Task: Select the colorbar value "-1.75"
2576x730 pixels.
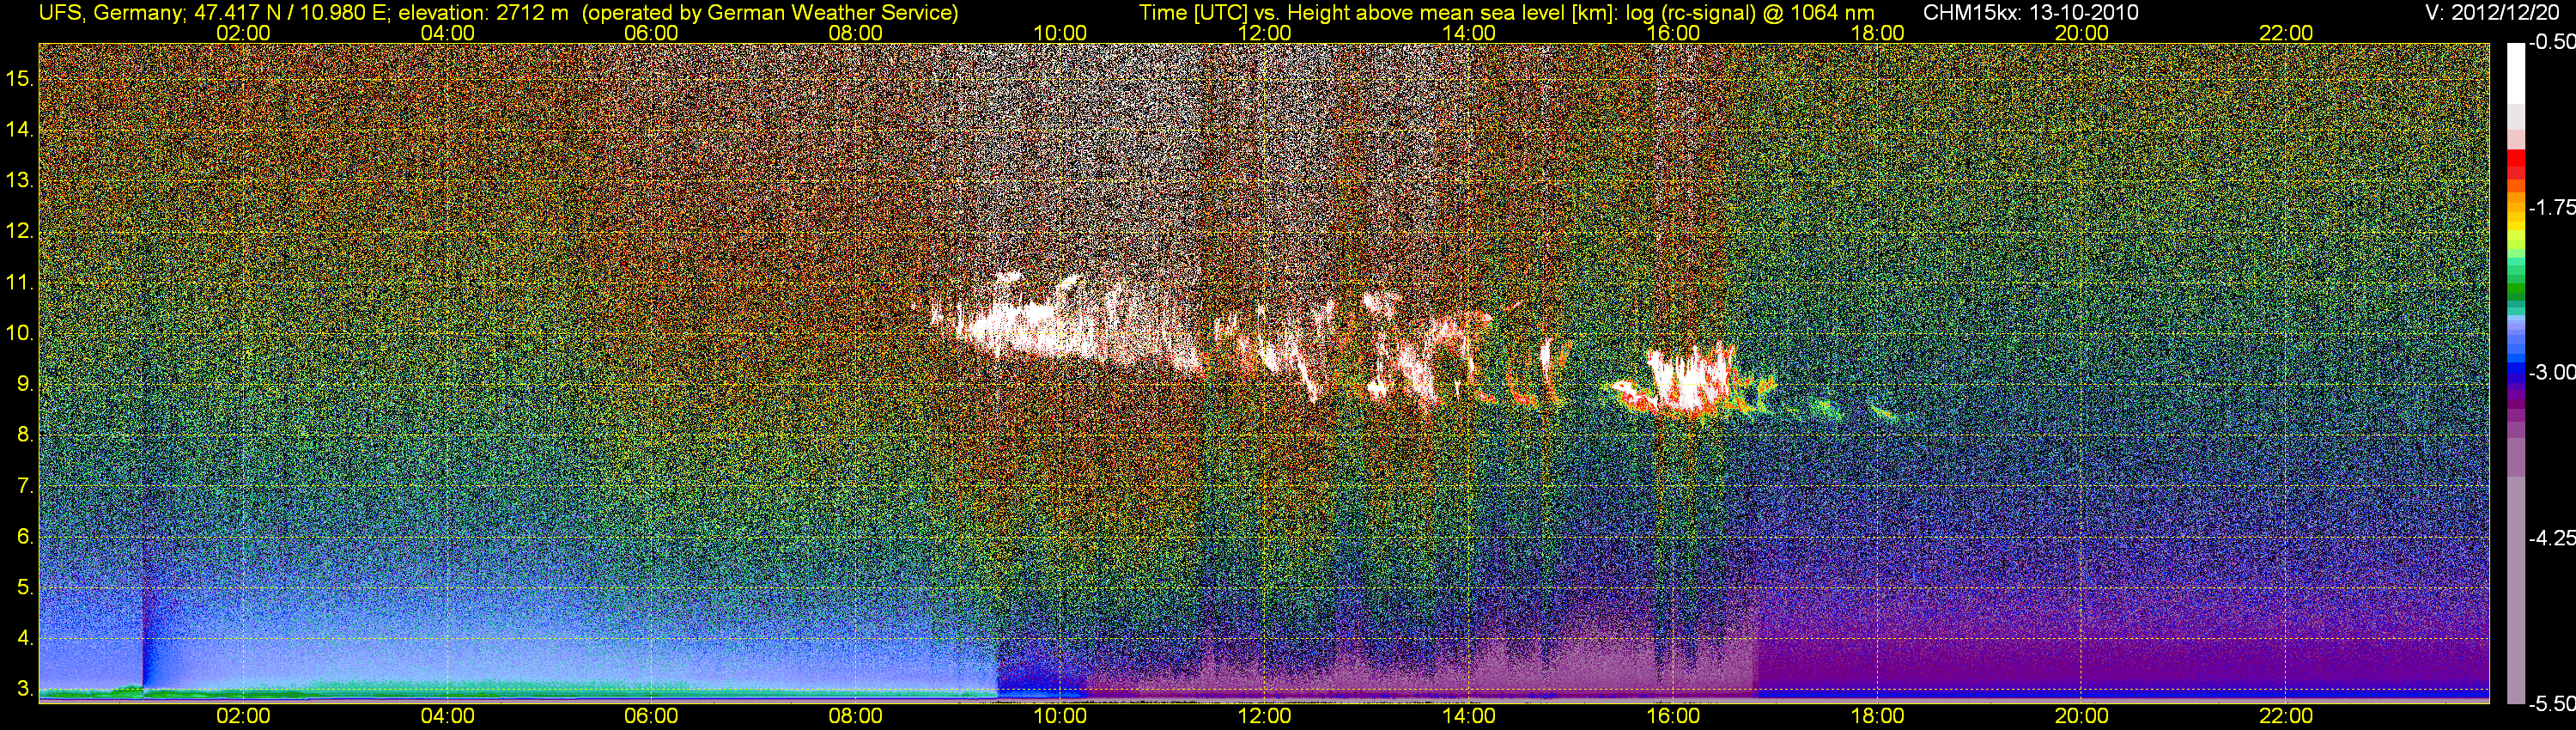Action: (x=2551, y=207)
